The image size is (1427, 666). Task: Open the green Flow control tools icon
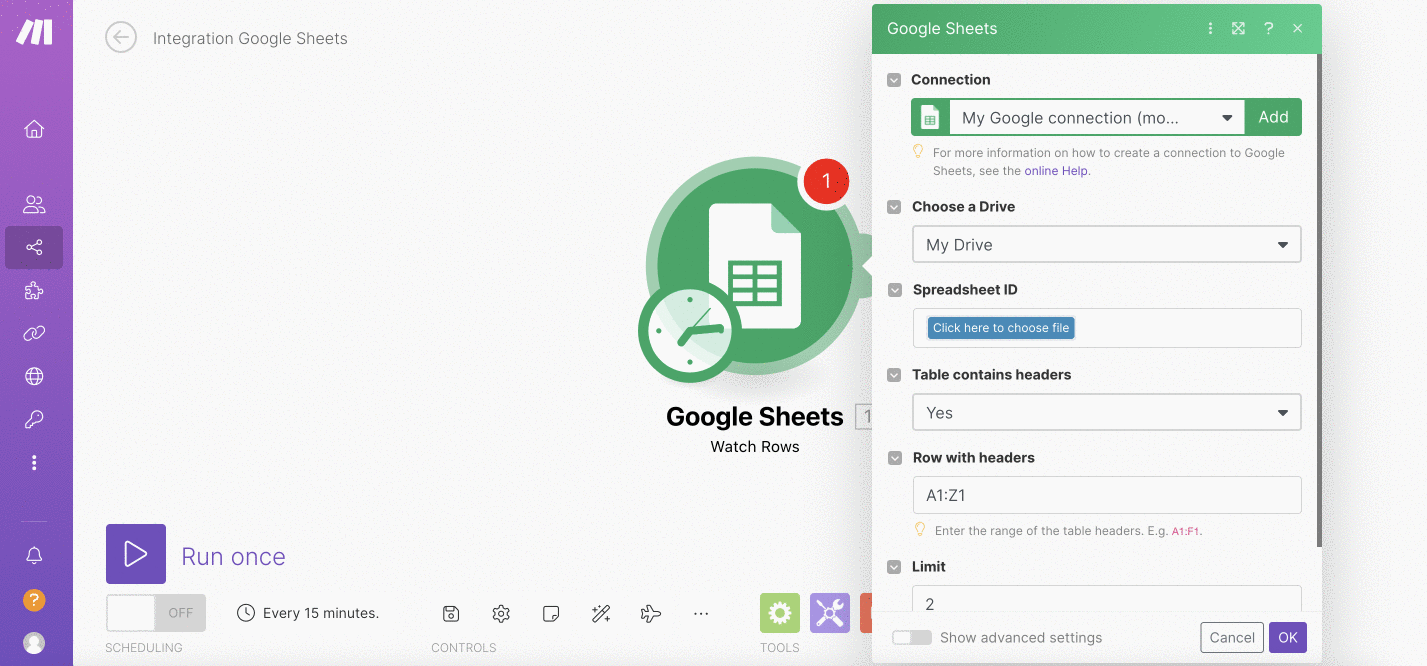click(x=780, y=613)
